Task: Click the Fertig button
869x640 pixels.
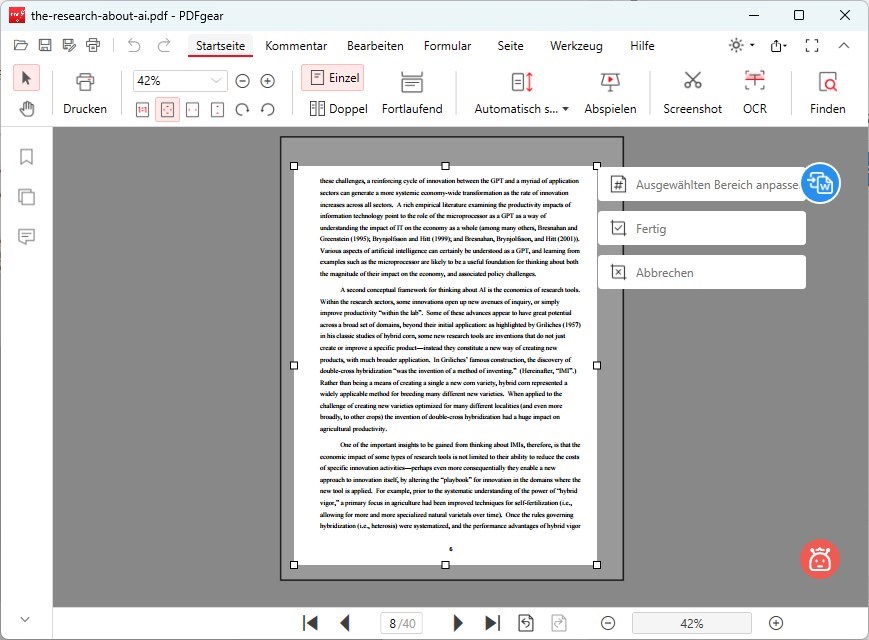Action: pyautogui.click(x=701, y=229)
